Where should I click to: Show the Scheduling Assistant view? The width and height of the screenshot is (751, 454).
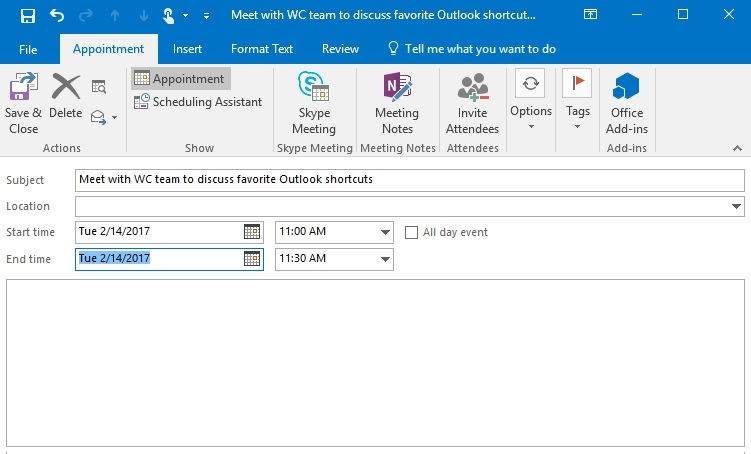point(198,102)
